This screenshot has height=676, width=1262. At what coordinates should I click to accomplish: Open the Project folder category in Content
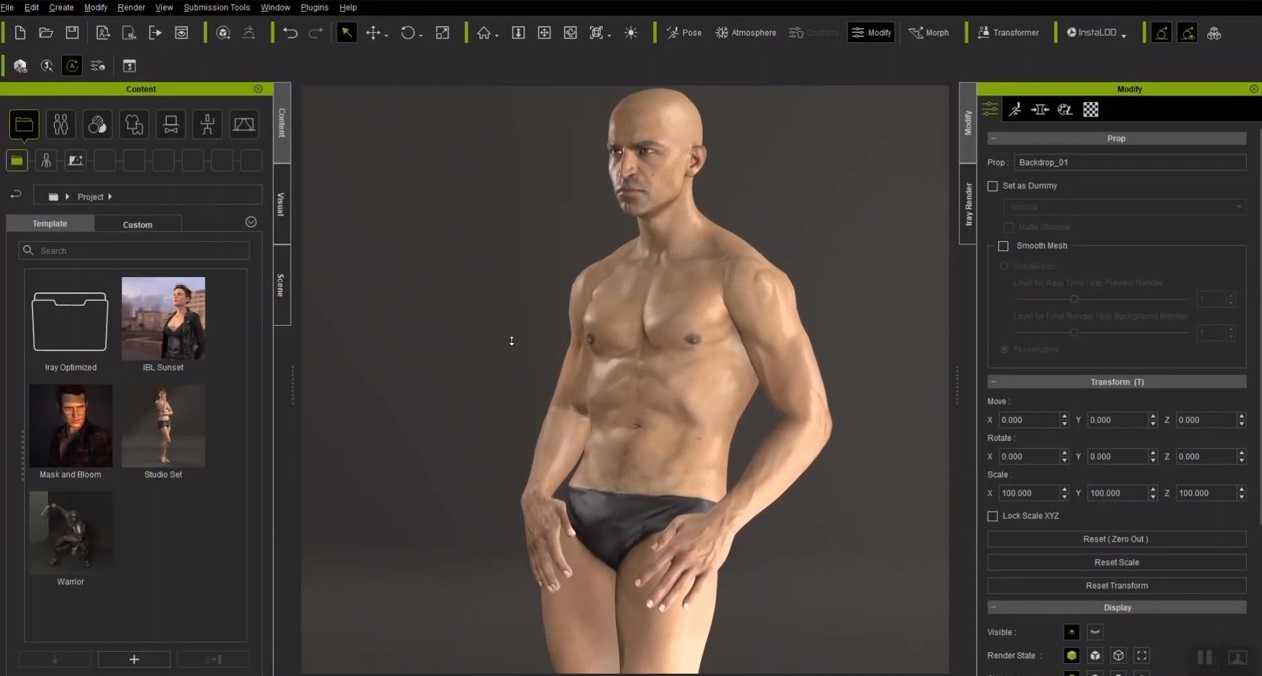24,125
